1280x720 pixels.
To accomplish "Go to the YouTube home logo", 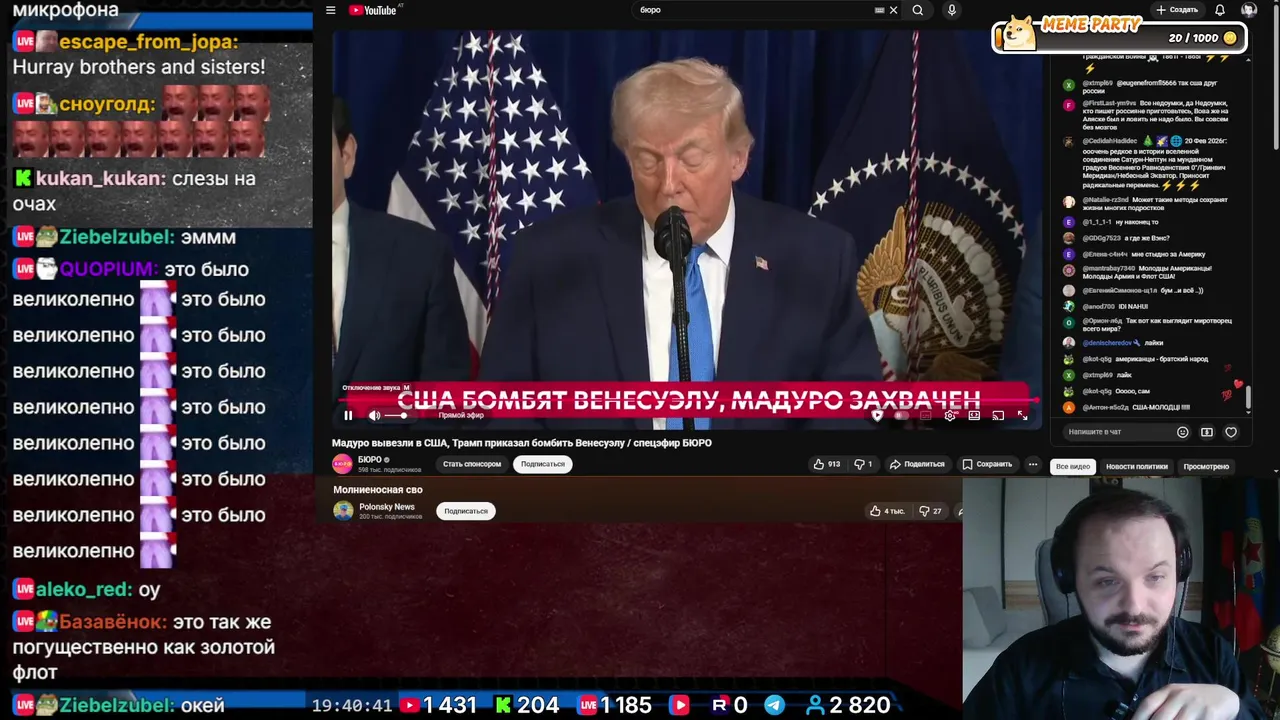I will tap(373, 10).
